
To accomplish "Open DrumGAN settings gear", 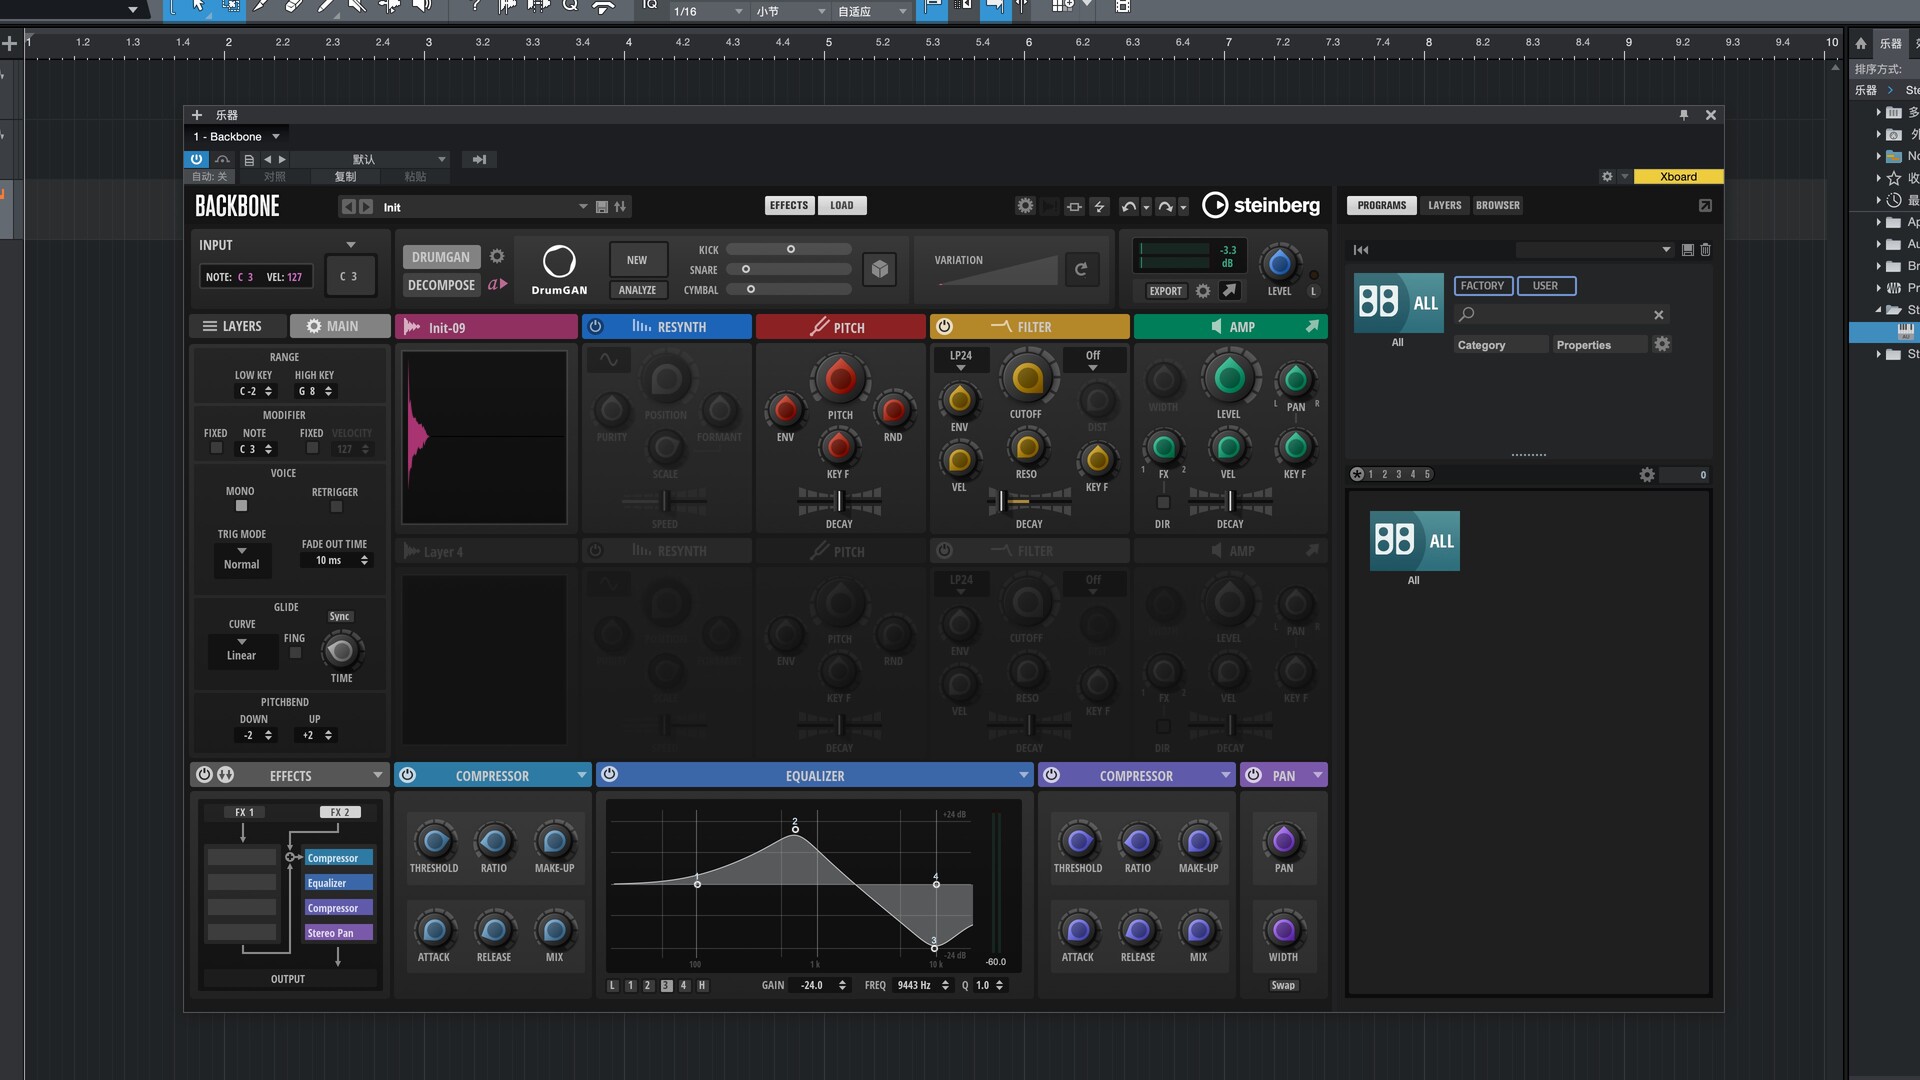I will (x=497, y=257).
